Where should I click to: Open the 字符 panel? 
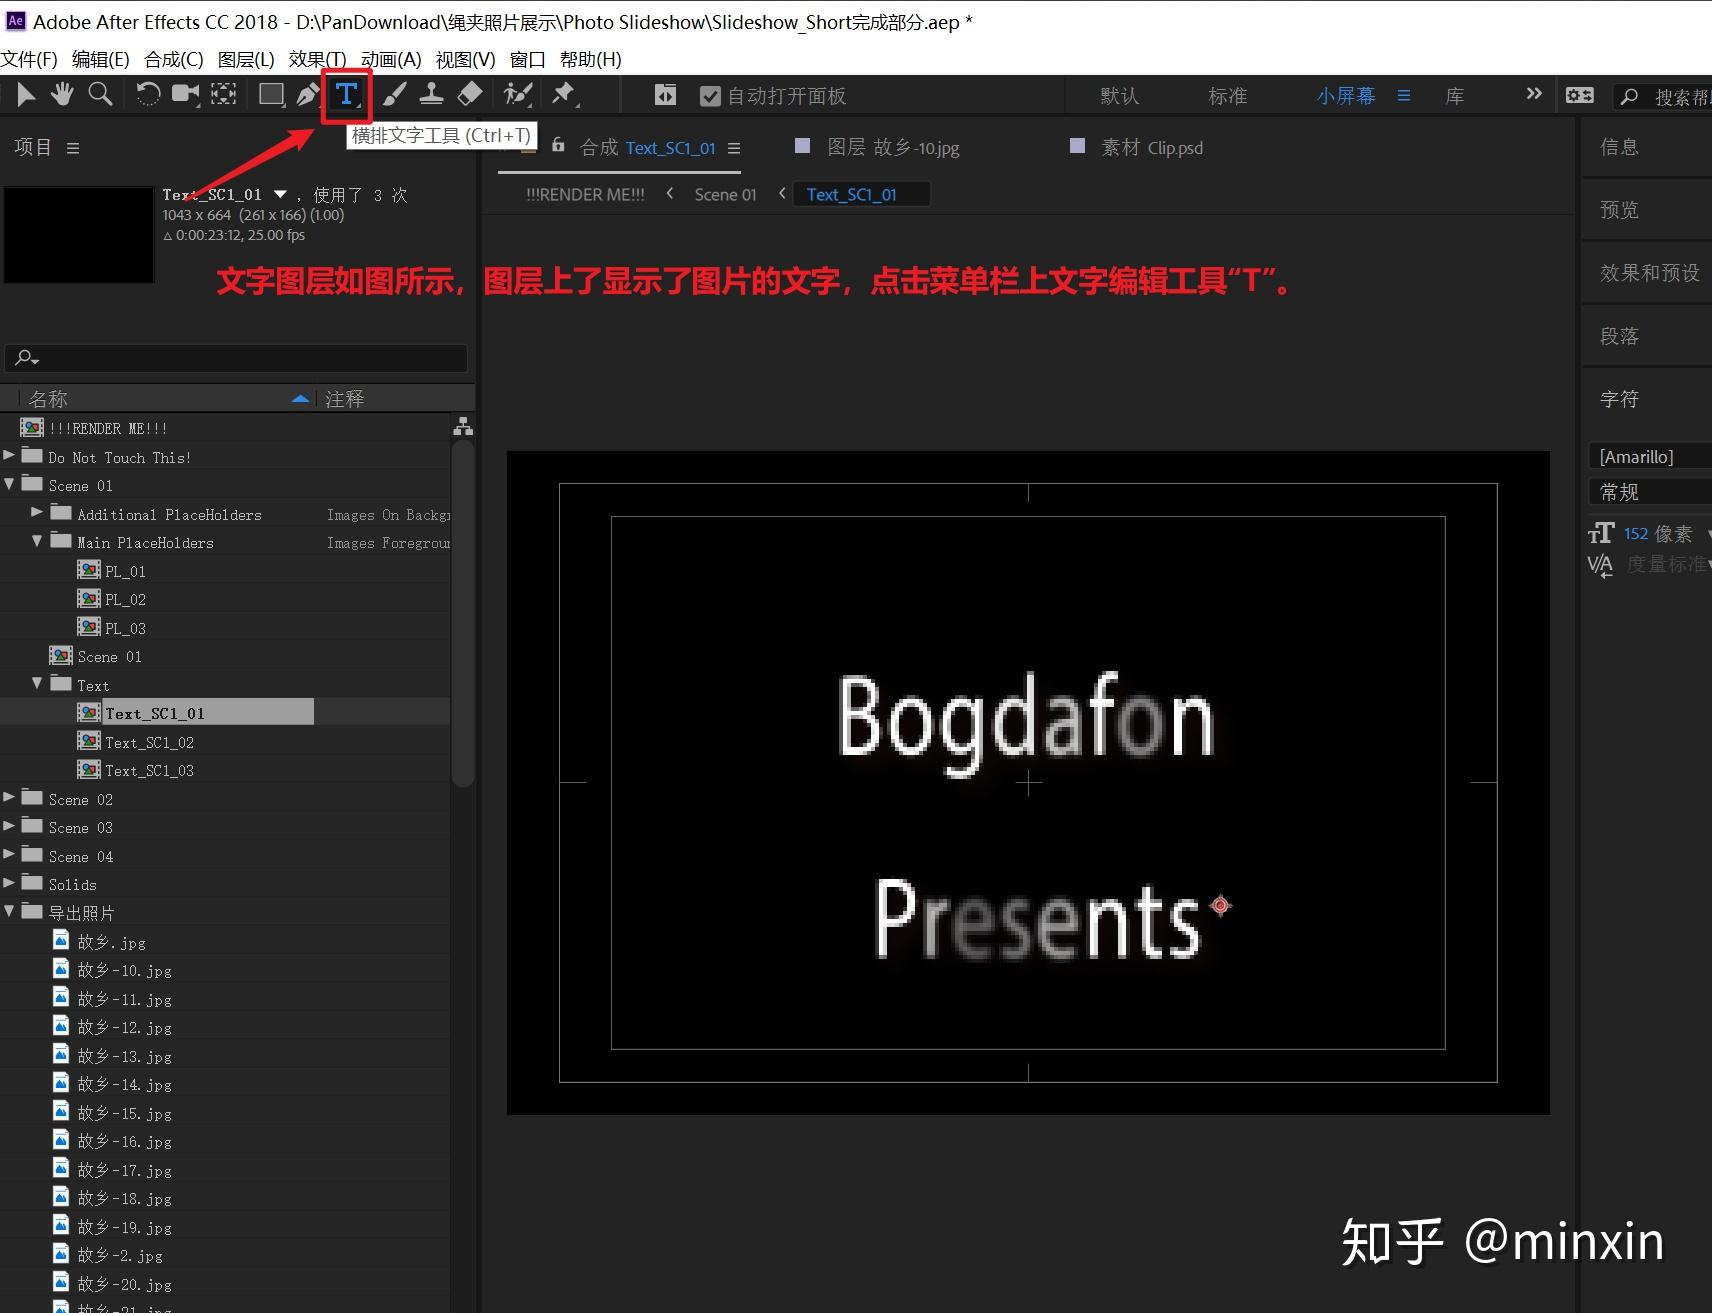point(1619,398)
